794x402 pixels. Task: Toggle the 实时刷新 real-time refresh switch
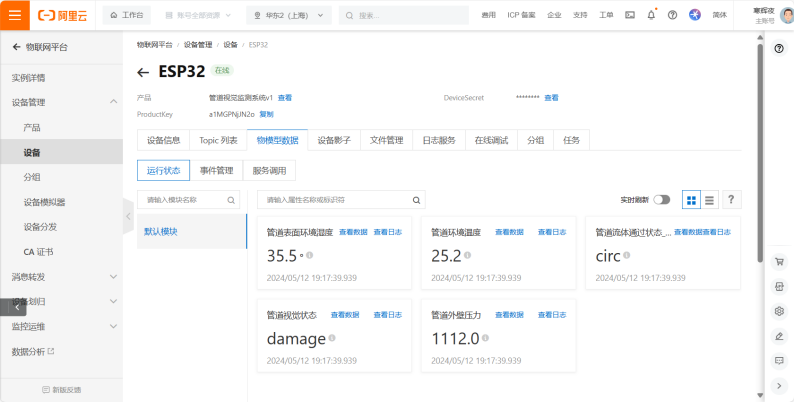[662, 200]
